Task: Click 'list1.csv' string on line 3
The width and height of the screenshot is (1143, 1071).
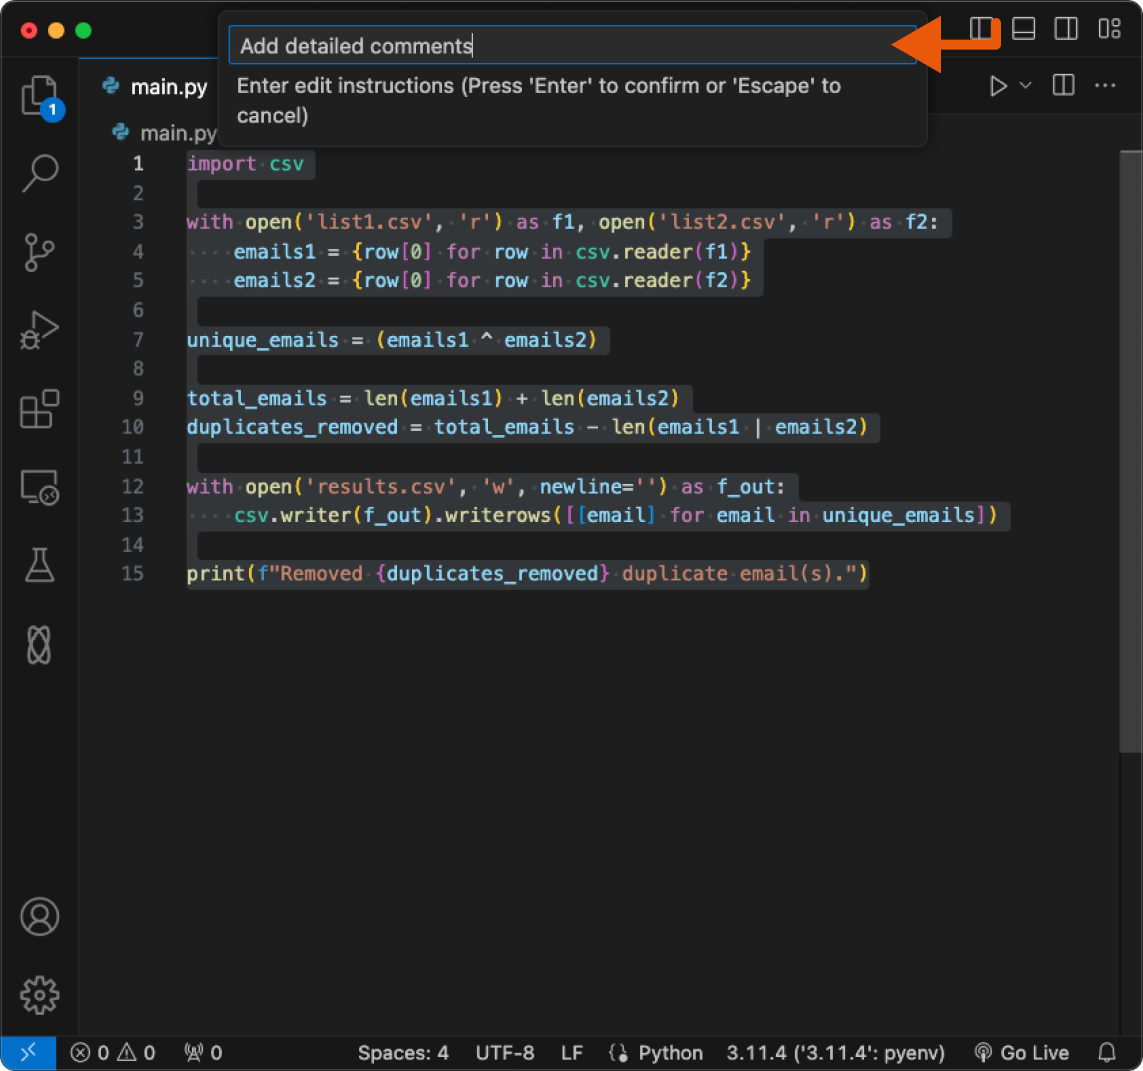Action: [369, 222]
